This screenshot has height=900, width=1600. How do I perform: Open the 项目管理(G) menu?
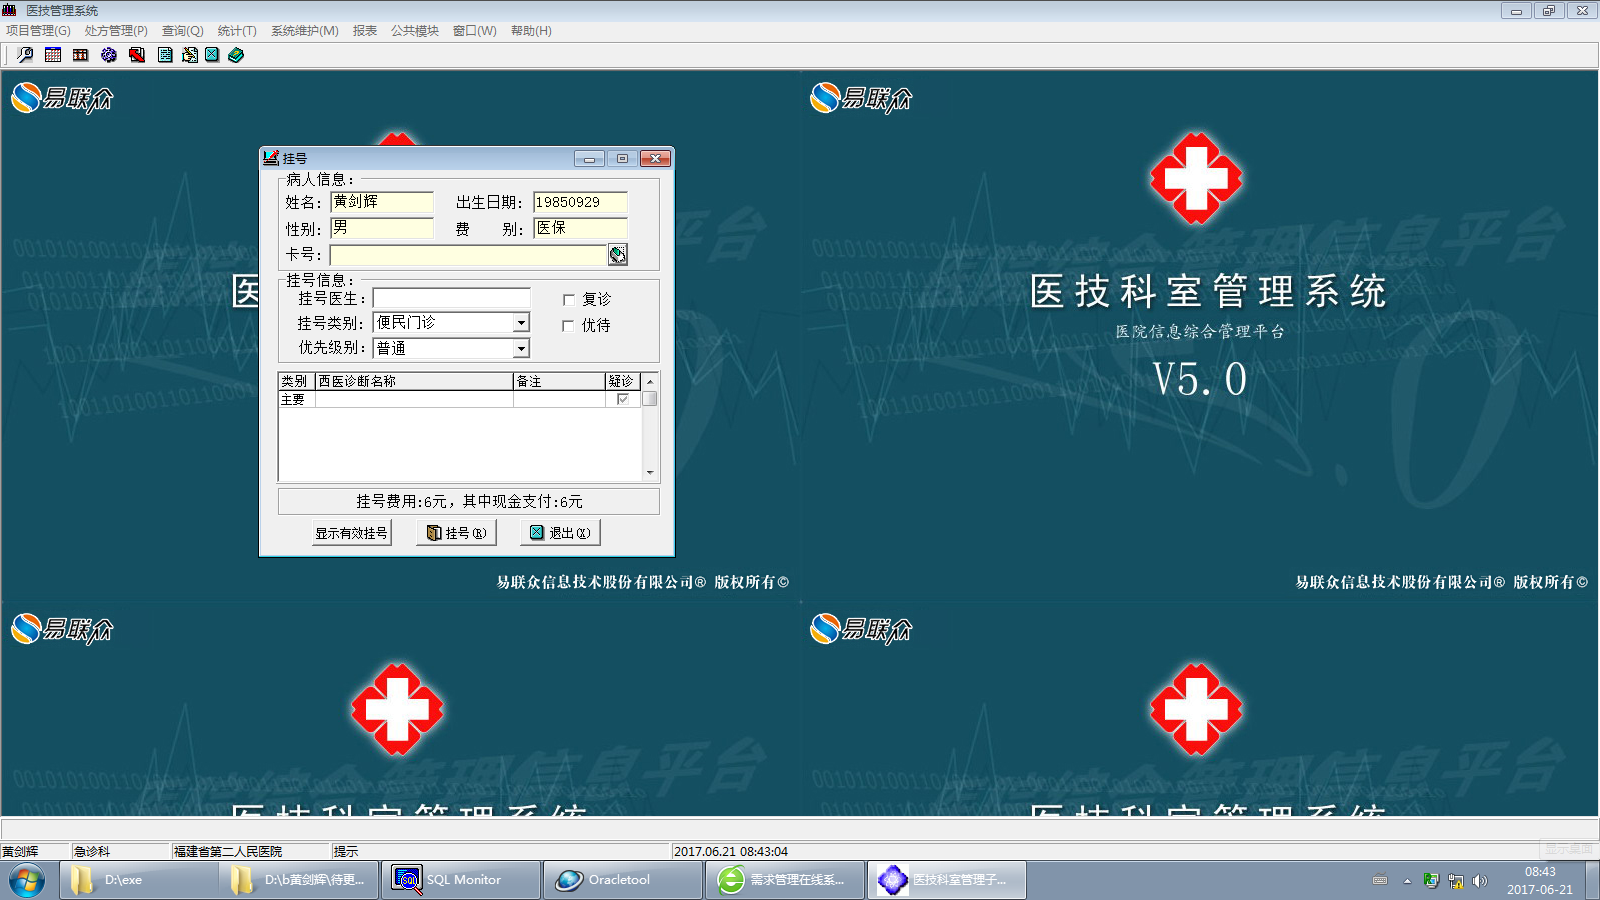(x=38, y=31)
